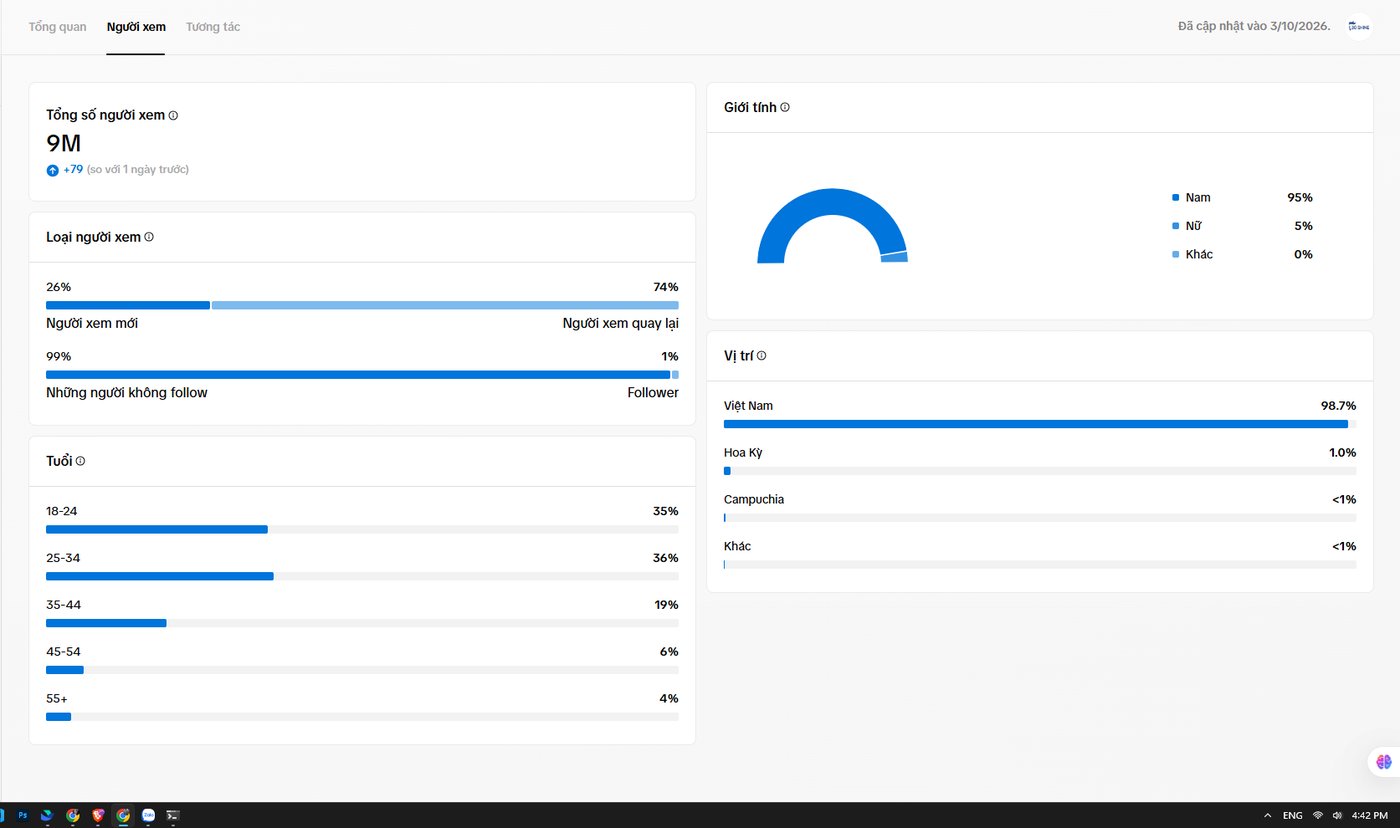This screenshot has width=1400, height=828.
Task: Click the Campuchia location label
Action: click(754, 500)
